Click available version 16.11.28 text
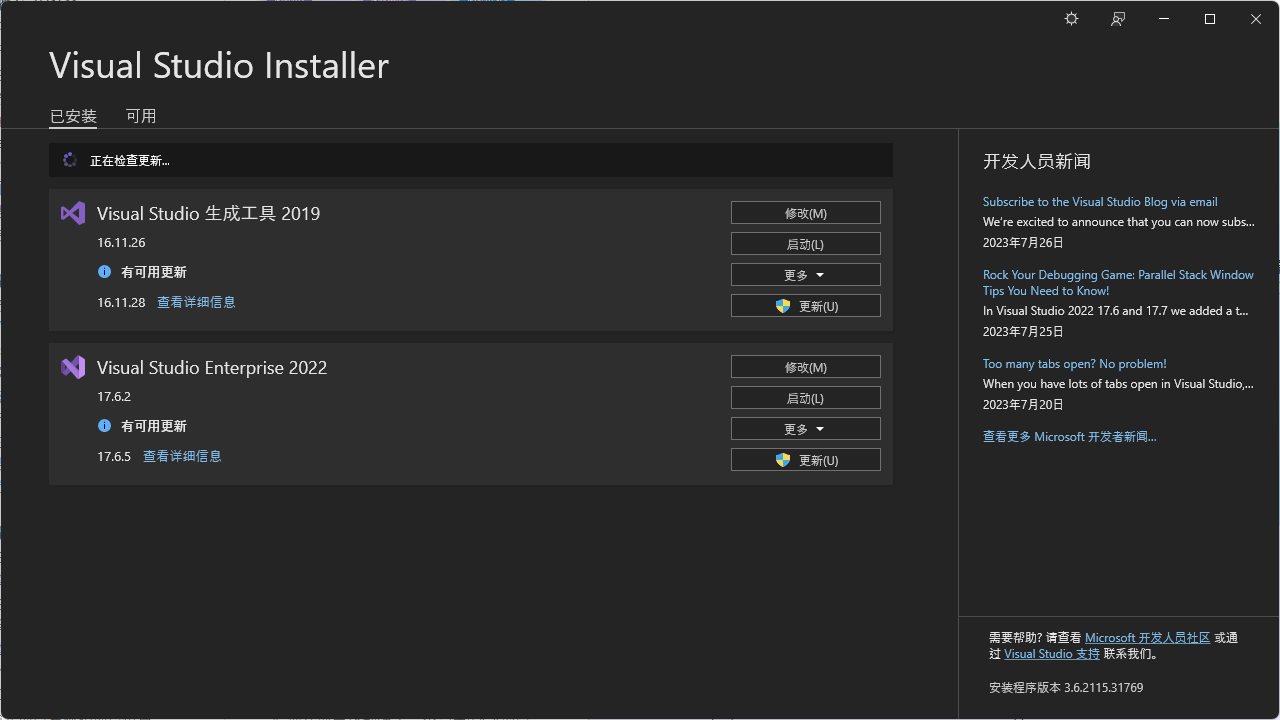This screenshot has width=1280, height=720. 121,302
